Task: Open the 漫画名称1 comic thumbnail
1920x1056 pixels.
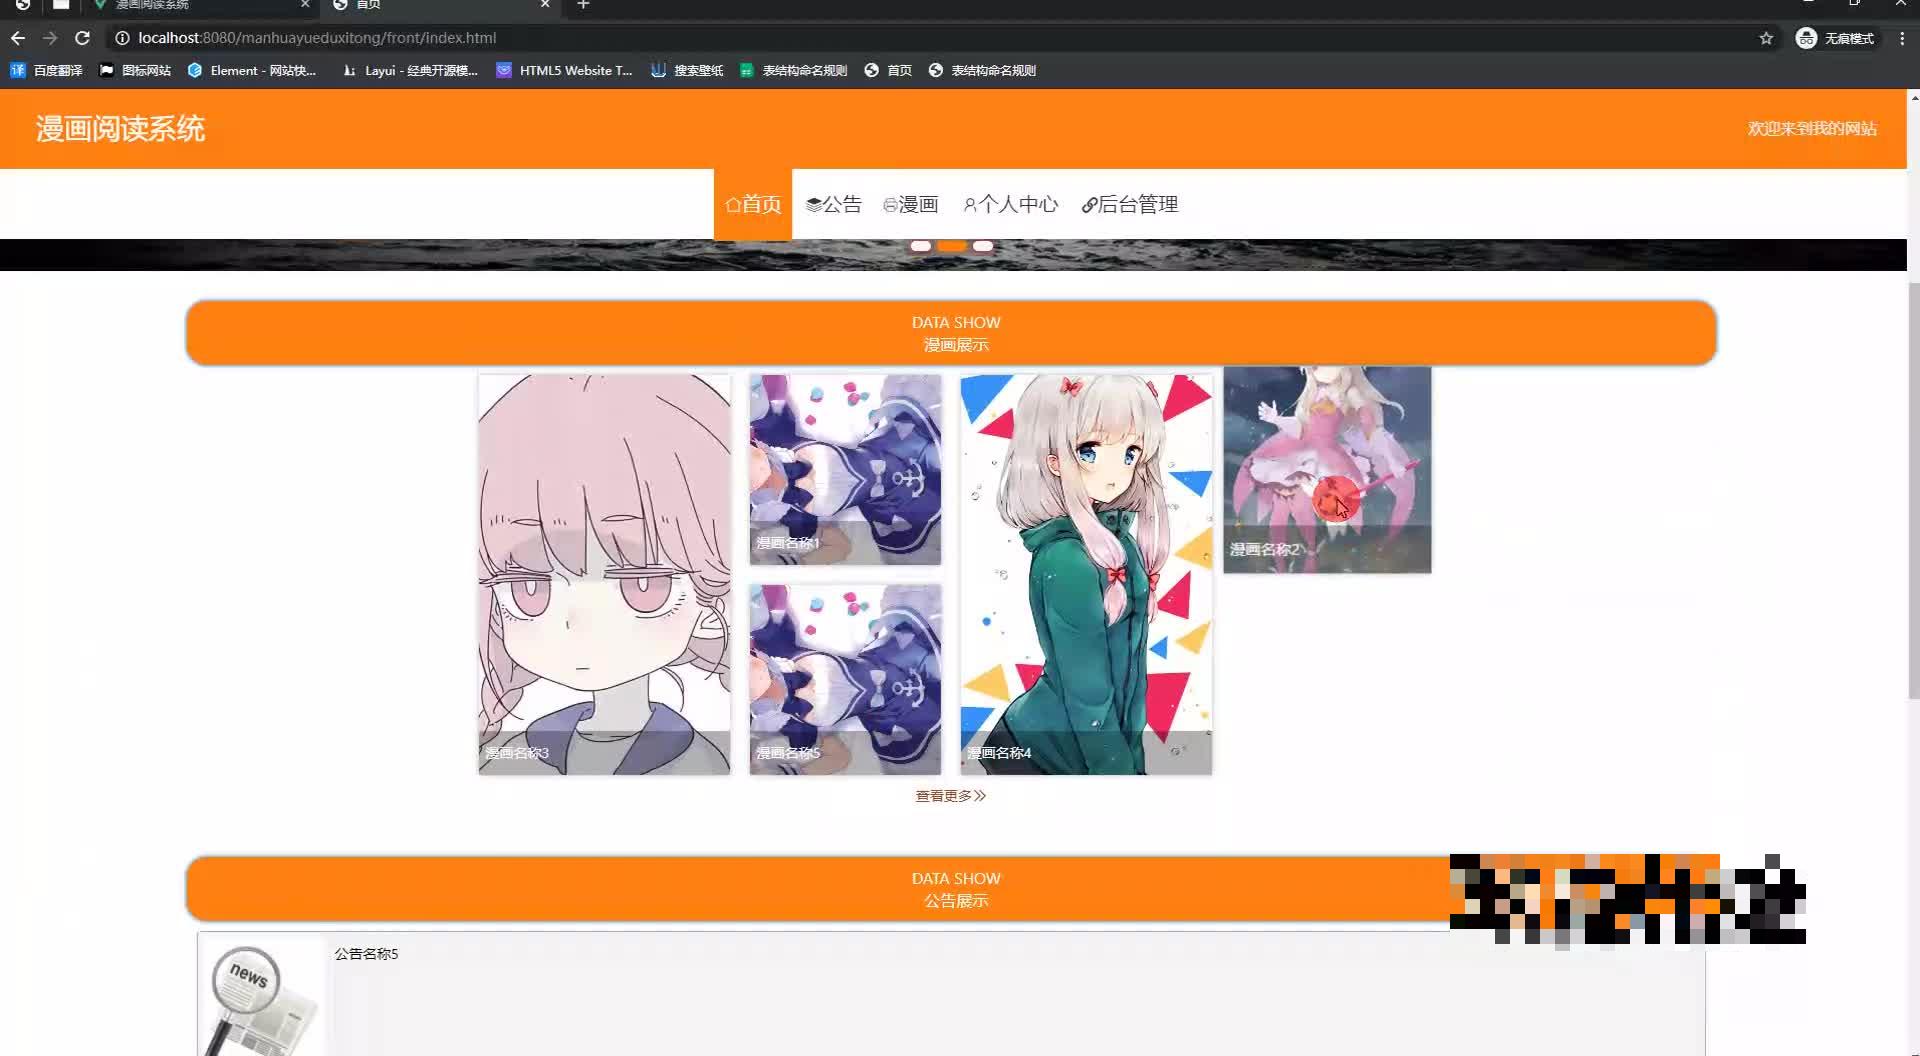Action: pos(845,469)
